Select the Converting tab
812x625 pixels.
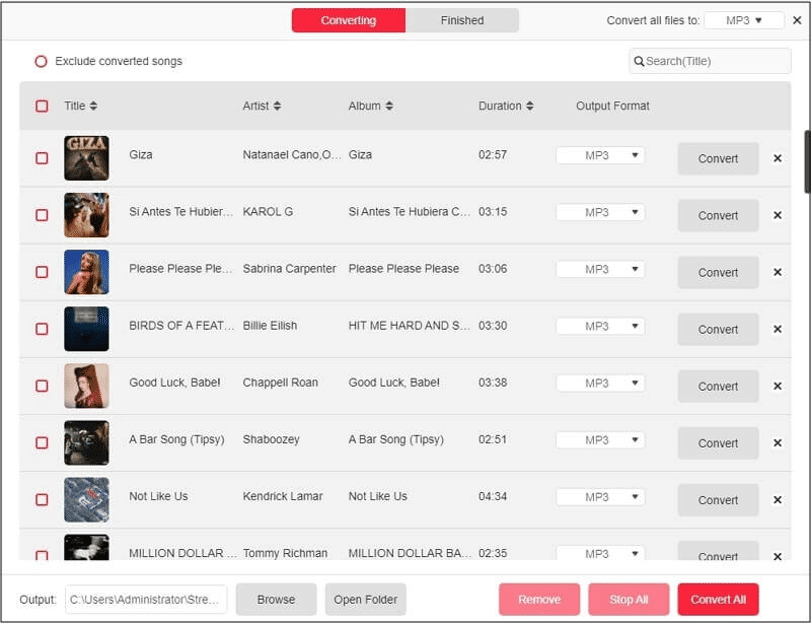click(348, 19)
